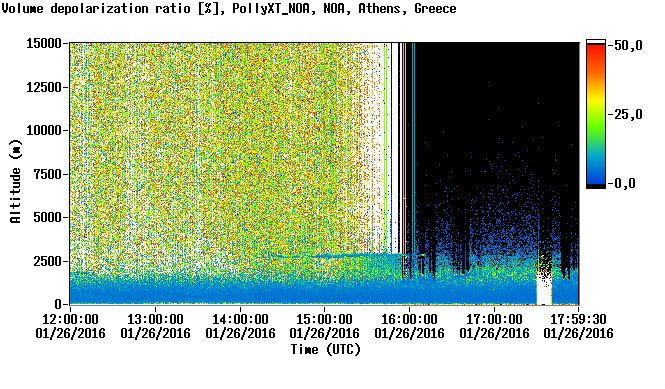The width and height of the screenshot is (665, 389).
Task: Click the 7500 altitude tick label
Action: click(x=48, y=174)
